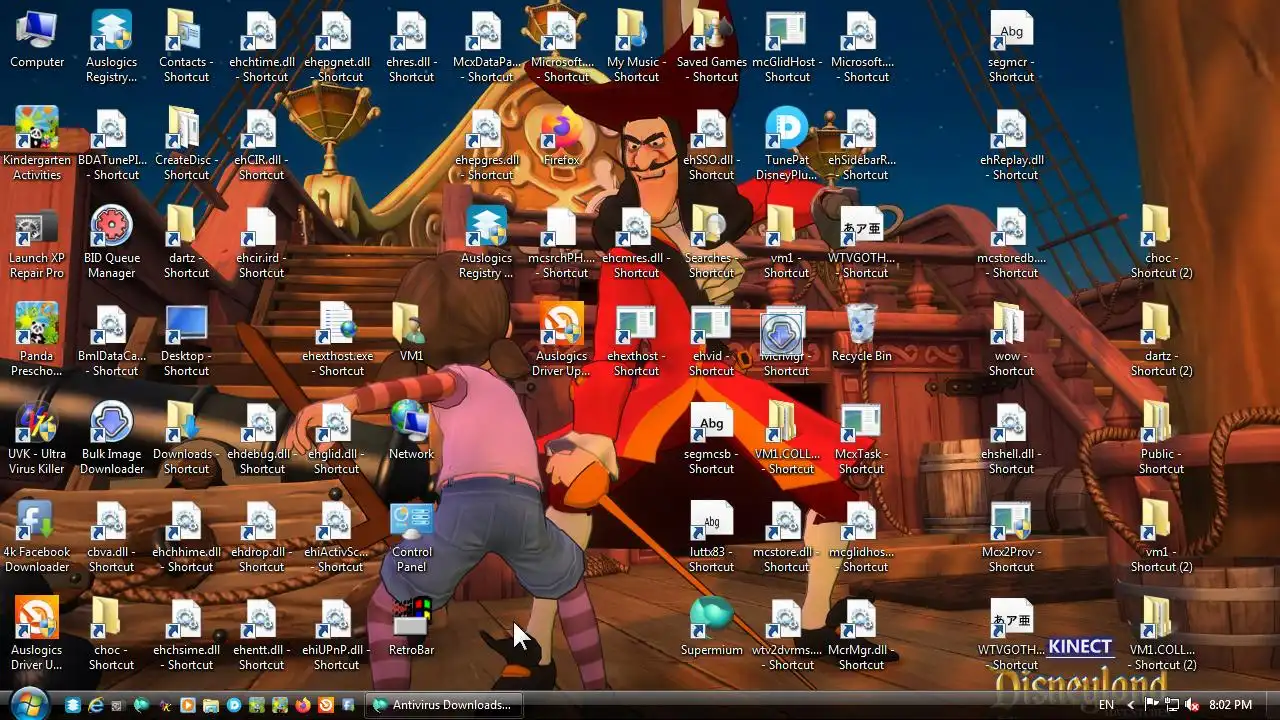Screen dimensions: 1280x720
Task: Launch Bulk Image Downloader icon
Action: click(x=111, y=439)
